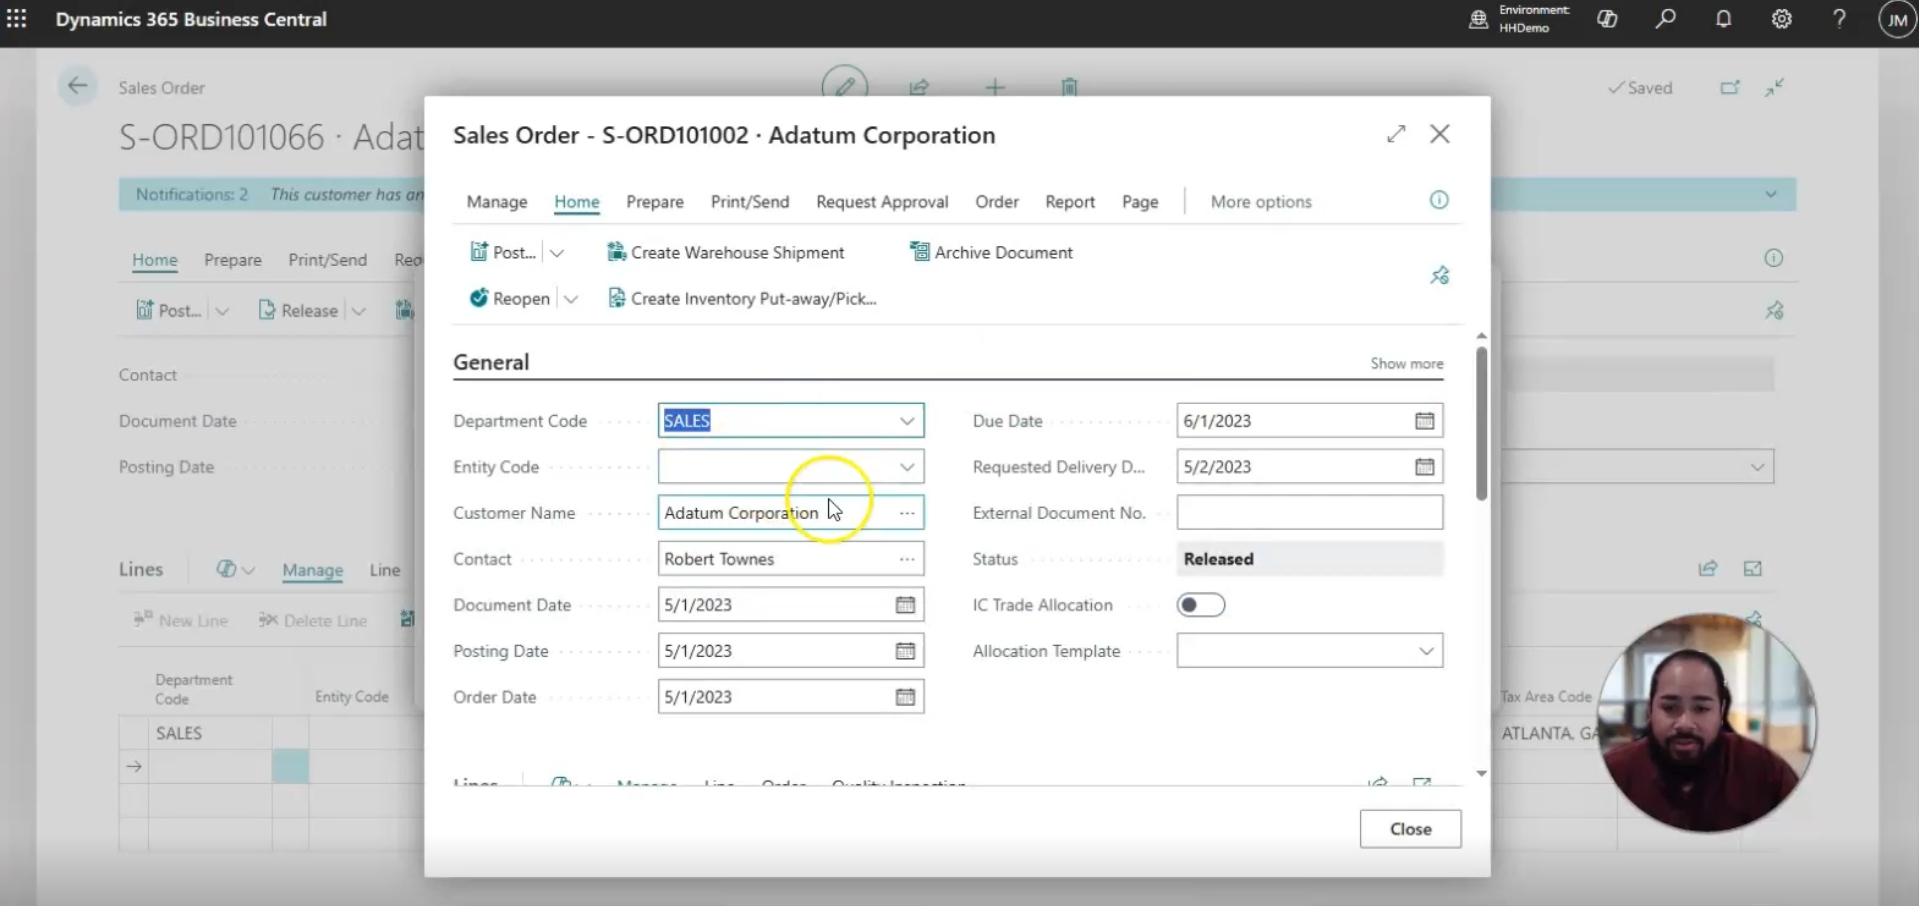1919x906 pixels.
Task: Expand dialog to full-screen view
Action: click(x=1396, y=134)
